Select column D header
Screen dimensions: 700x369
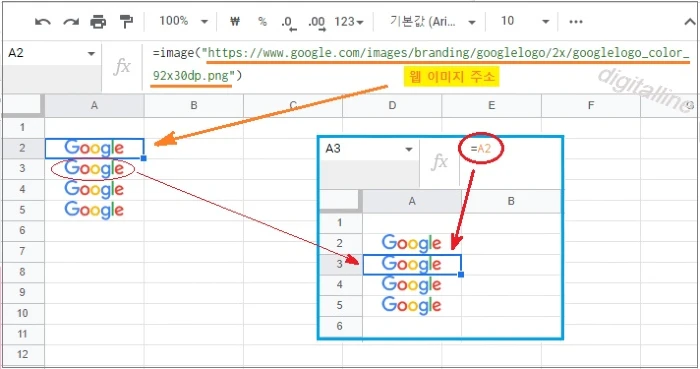(392, 106)
